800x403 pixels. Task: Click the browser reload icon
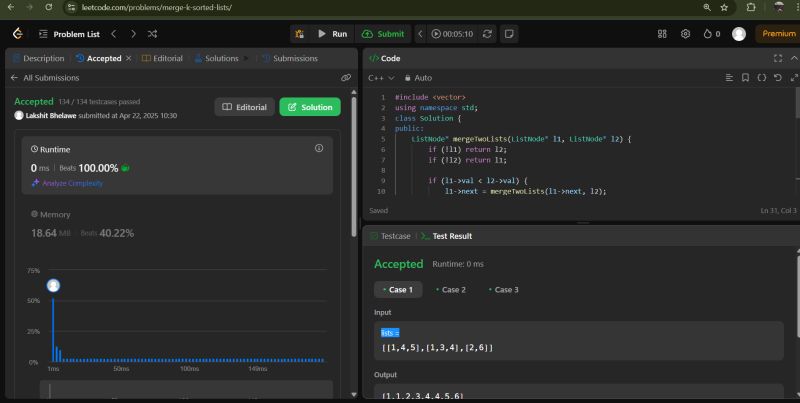click(48, 7)
